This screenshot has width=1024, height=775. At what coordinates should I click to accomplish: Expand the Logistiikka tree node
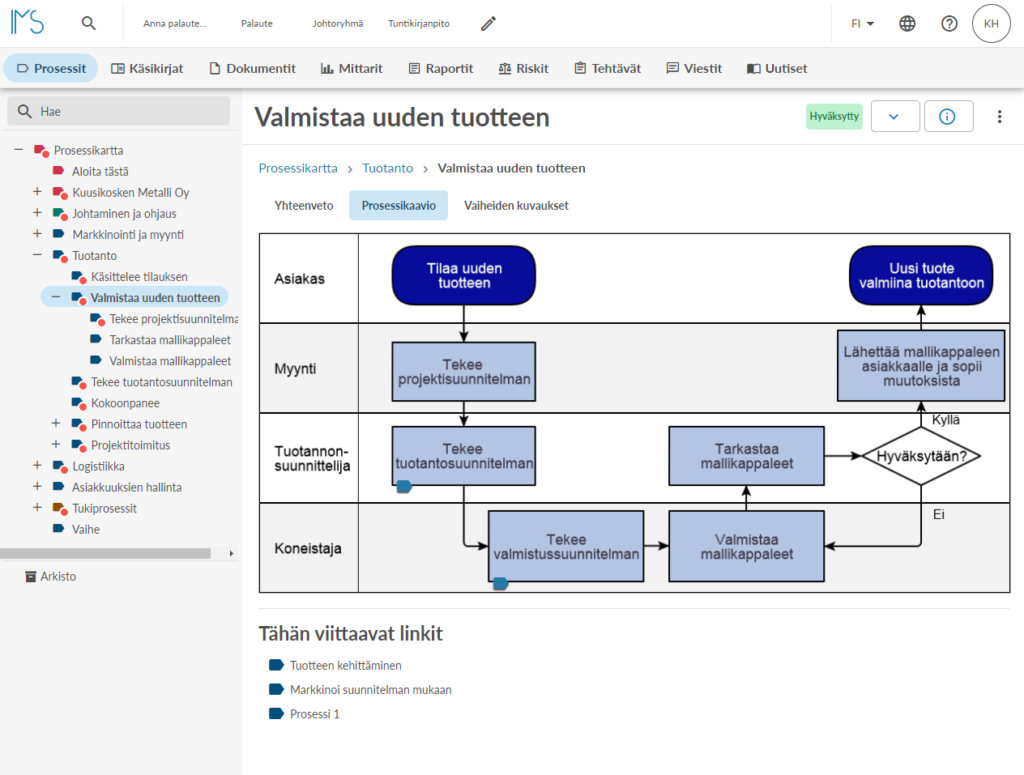click(x=37, y=466)
